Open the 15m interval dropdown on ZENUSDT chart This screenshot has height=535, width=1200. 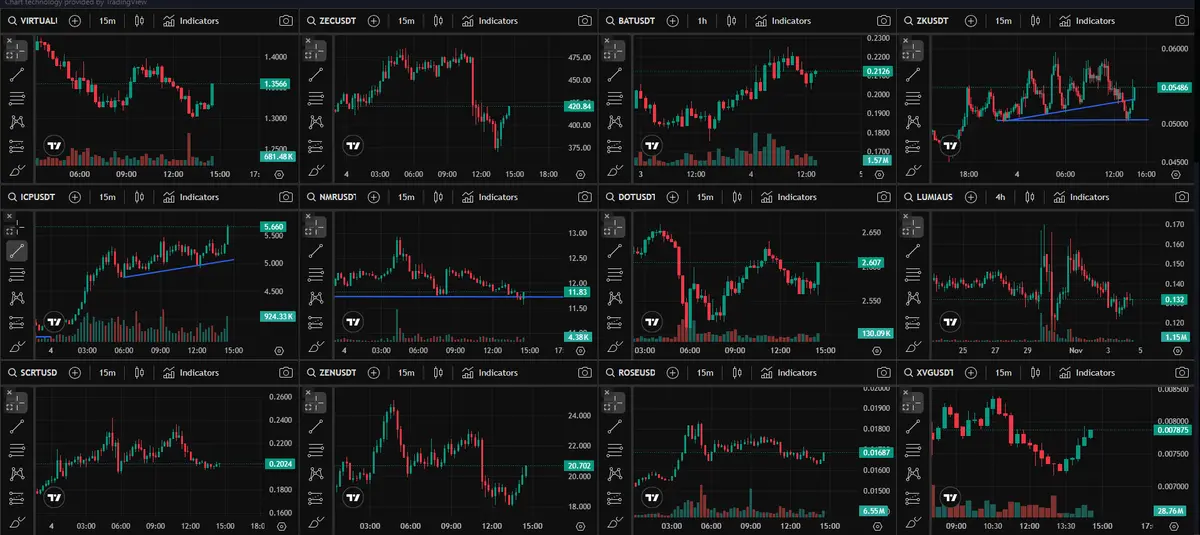pyautogui.click(x=406, y=373)
